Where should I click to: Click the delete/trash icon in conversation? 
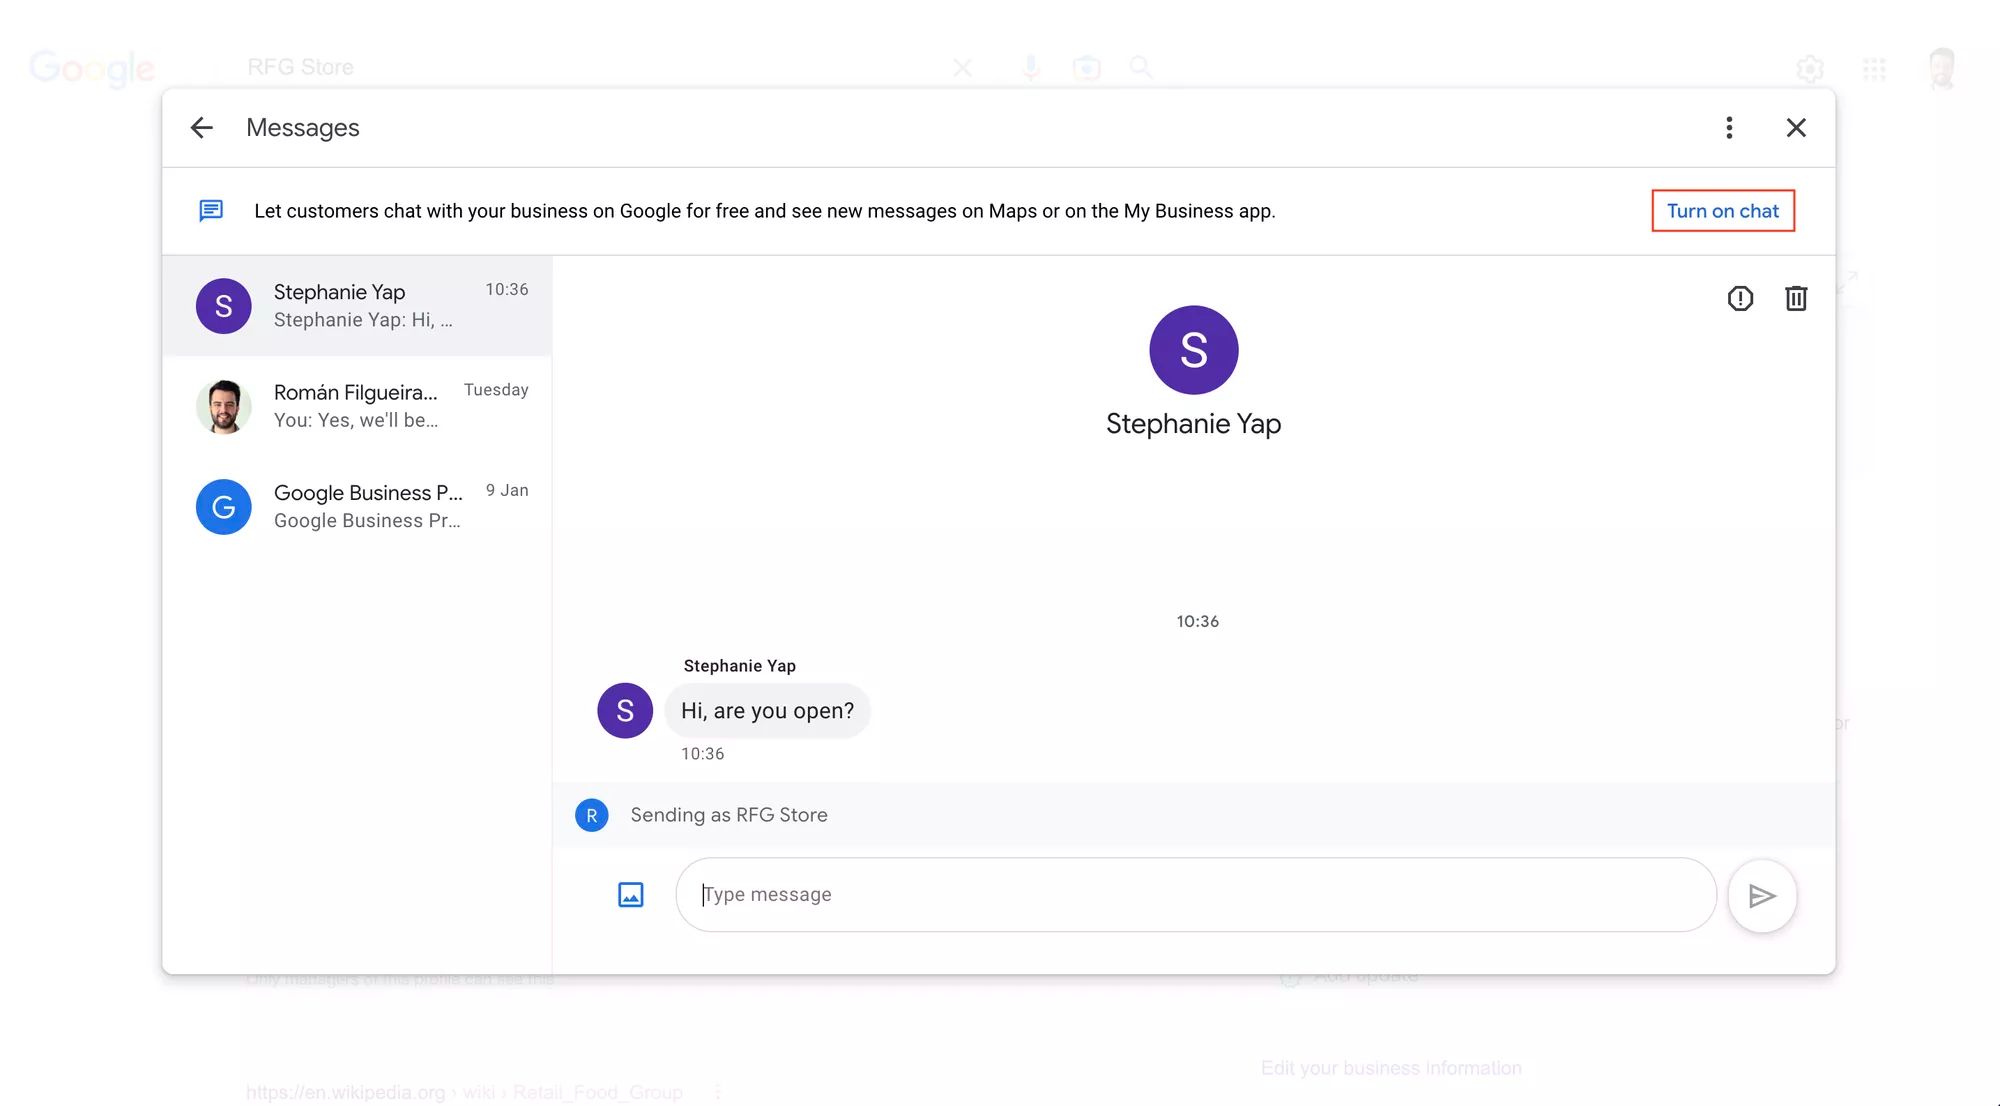pos(1796,298)
